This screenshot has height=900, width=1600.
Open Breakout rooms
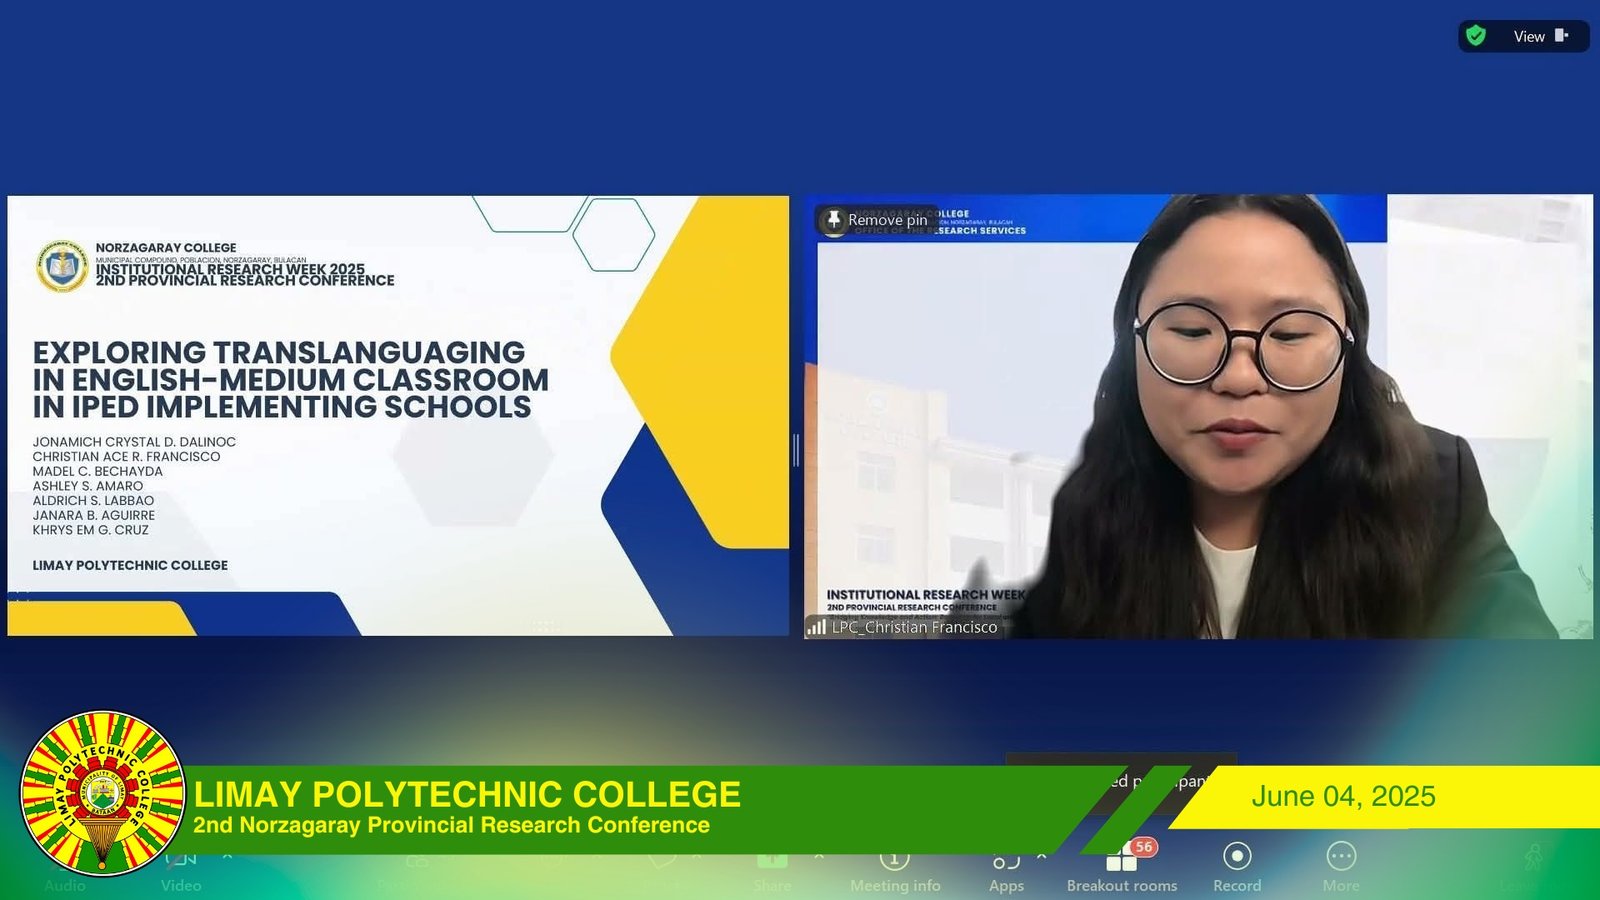tap(1122, 868)
